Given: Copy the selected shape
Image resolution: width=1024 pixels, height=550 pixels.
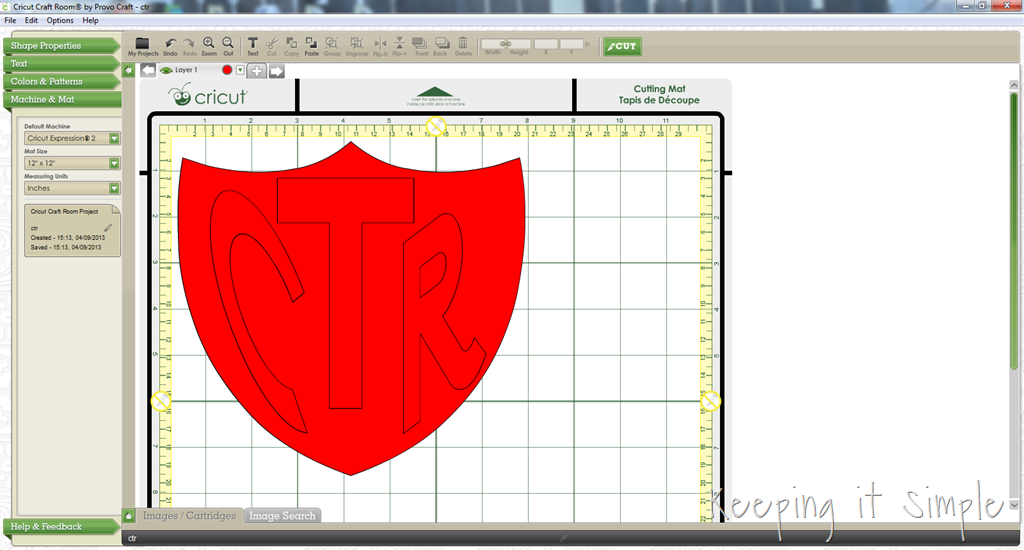Looking at the screenshot, I should 291,46.
